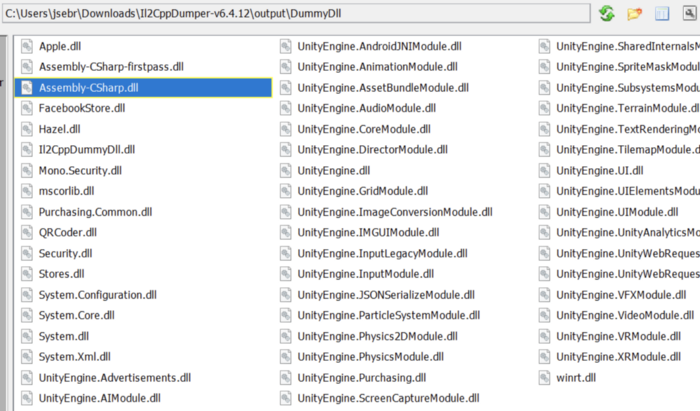Viewport: 700px width, 411px height.
Task: Select UnityEngine.Purchasing.dll
Action: [362, 378]
